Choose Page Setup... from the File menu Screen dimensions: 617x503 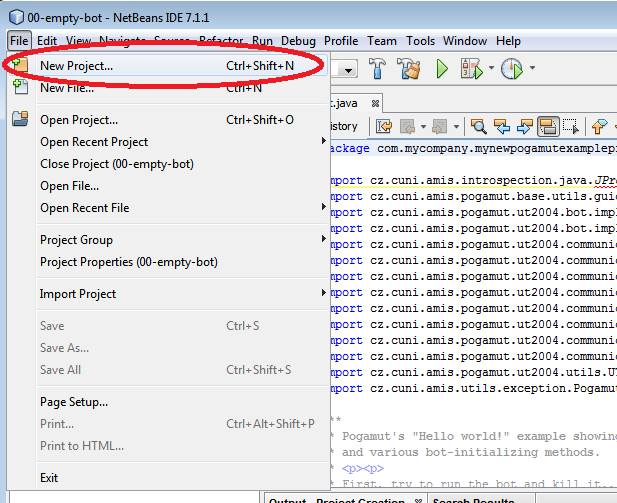[167, 402]
